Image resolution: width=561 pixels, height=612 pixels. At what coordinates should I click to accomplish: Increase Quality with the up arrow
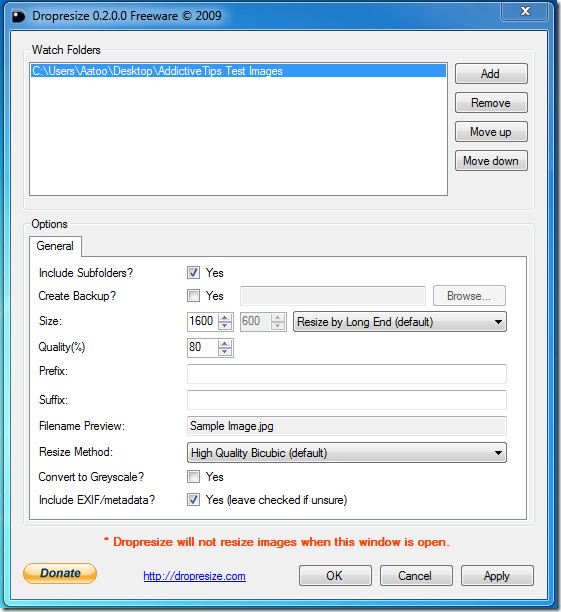click(225, 343)
